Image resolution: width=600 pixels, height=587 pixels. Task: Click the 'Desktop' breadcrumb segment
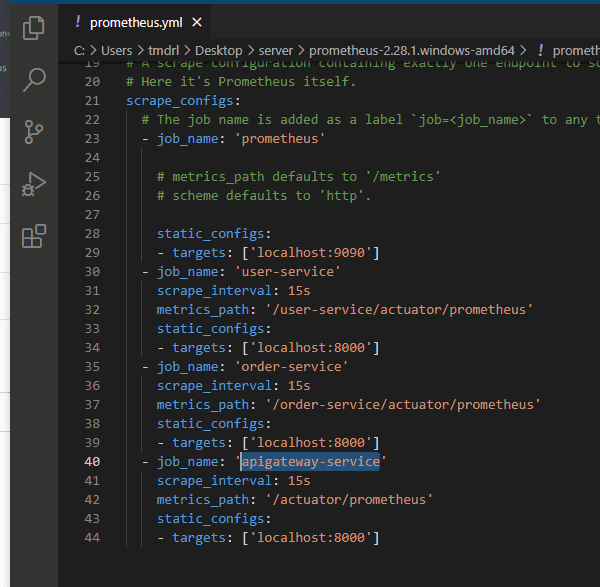click(218, 51)
